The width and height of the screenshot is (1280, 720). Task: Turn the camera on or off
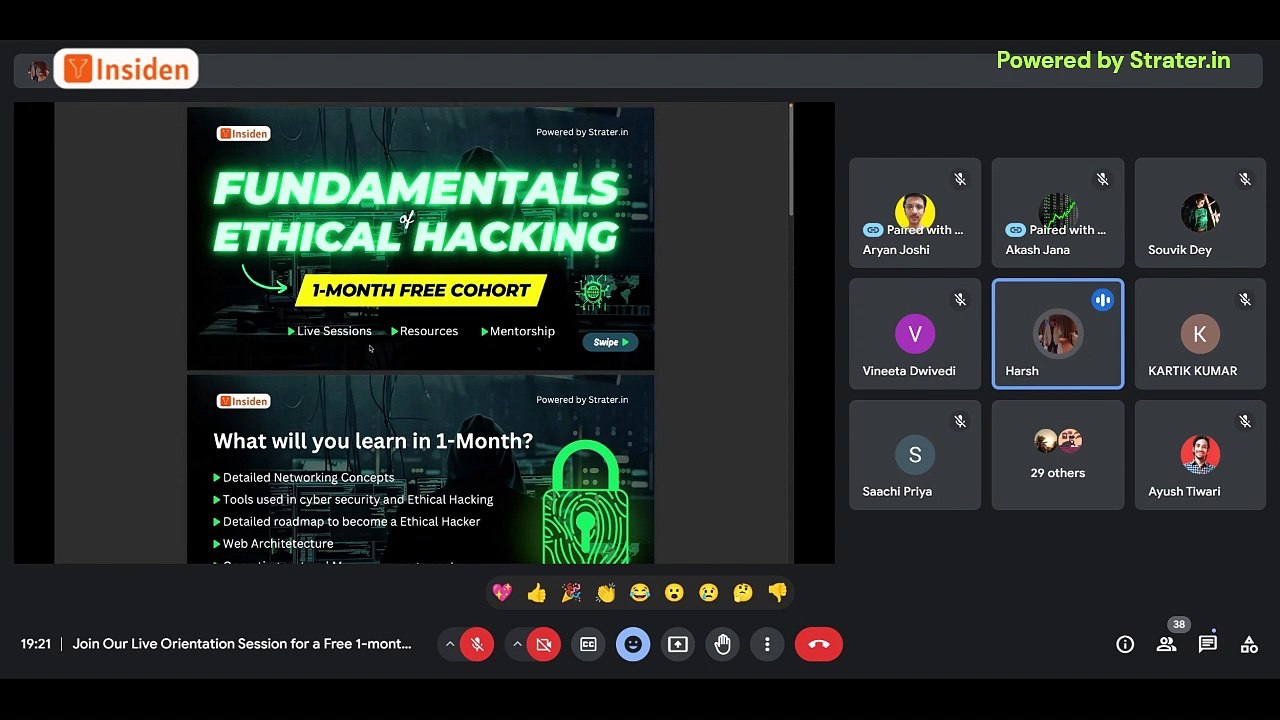point(544,645)
